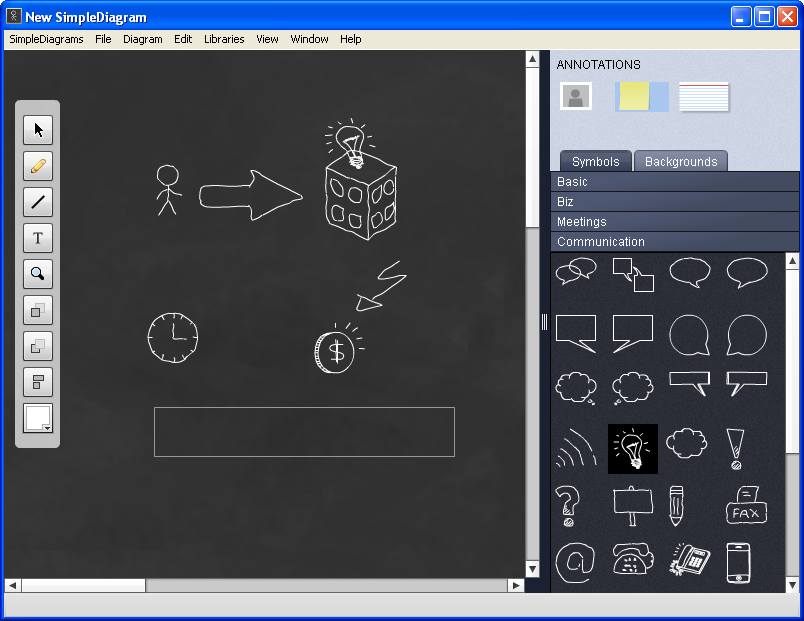Minimize the New SimpleDiagram window
The height and width of the screenshot is (621, 804).
point(740,17)
